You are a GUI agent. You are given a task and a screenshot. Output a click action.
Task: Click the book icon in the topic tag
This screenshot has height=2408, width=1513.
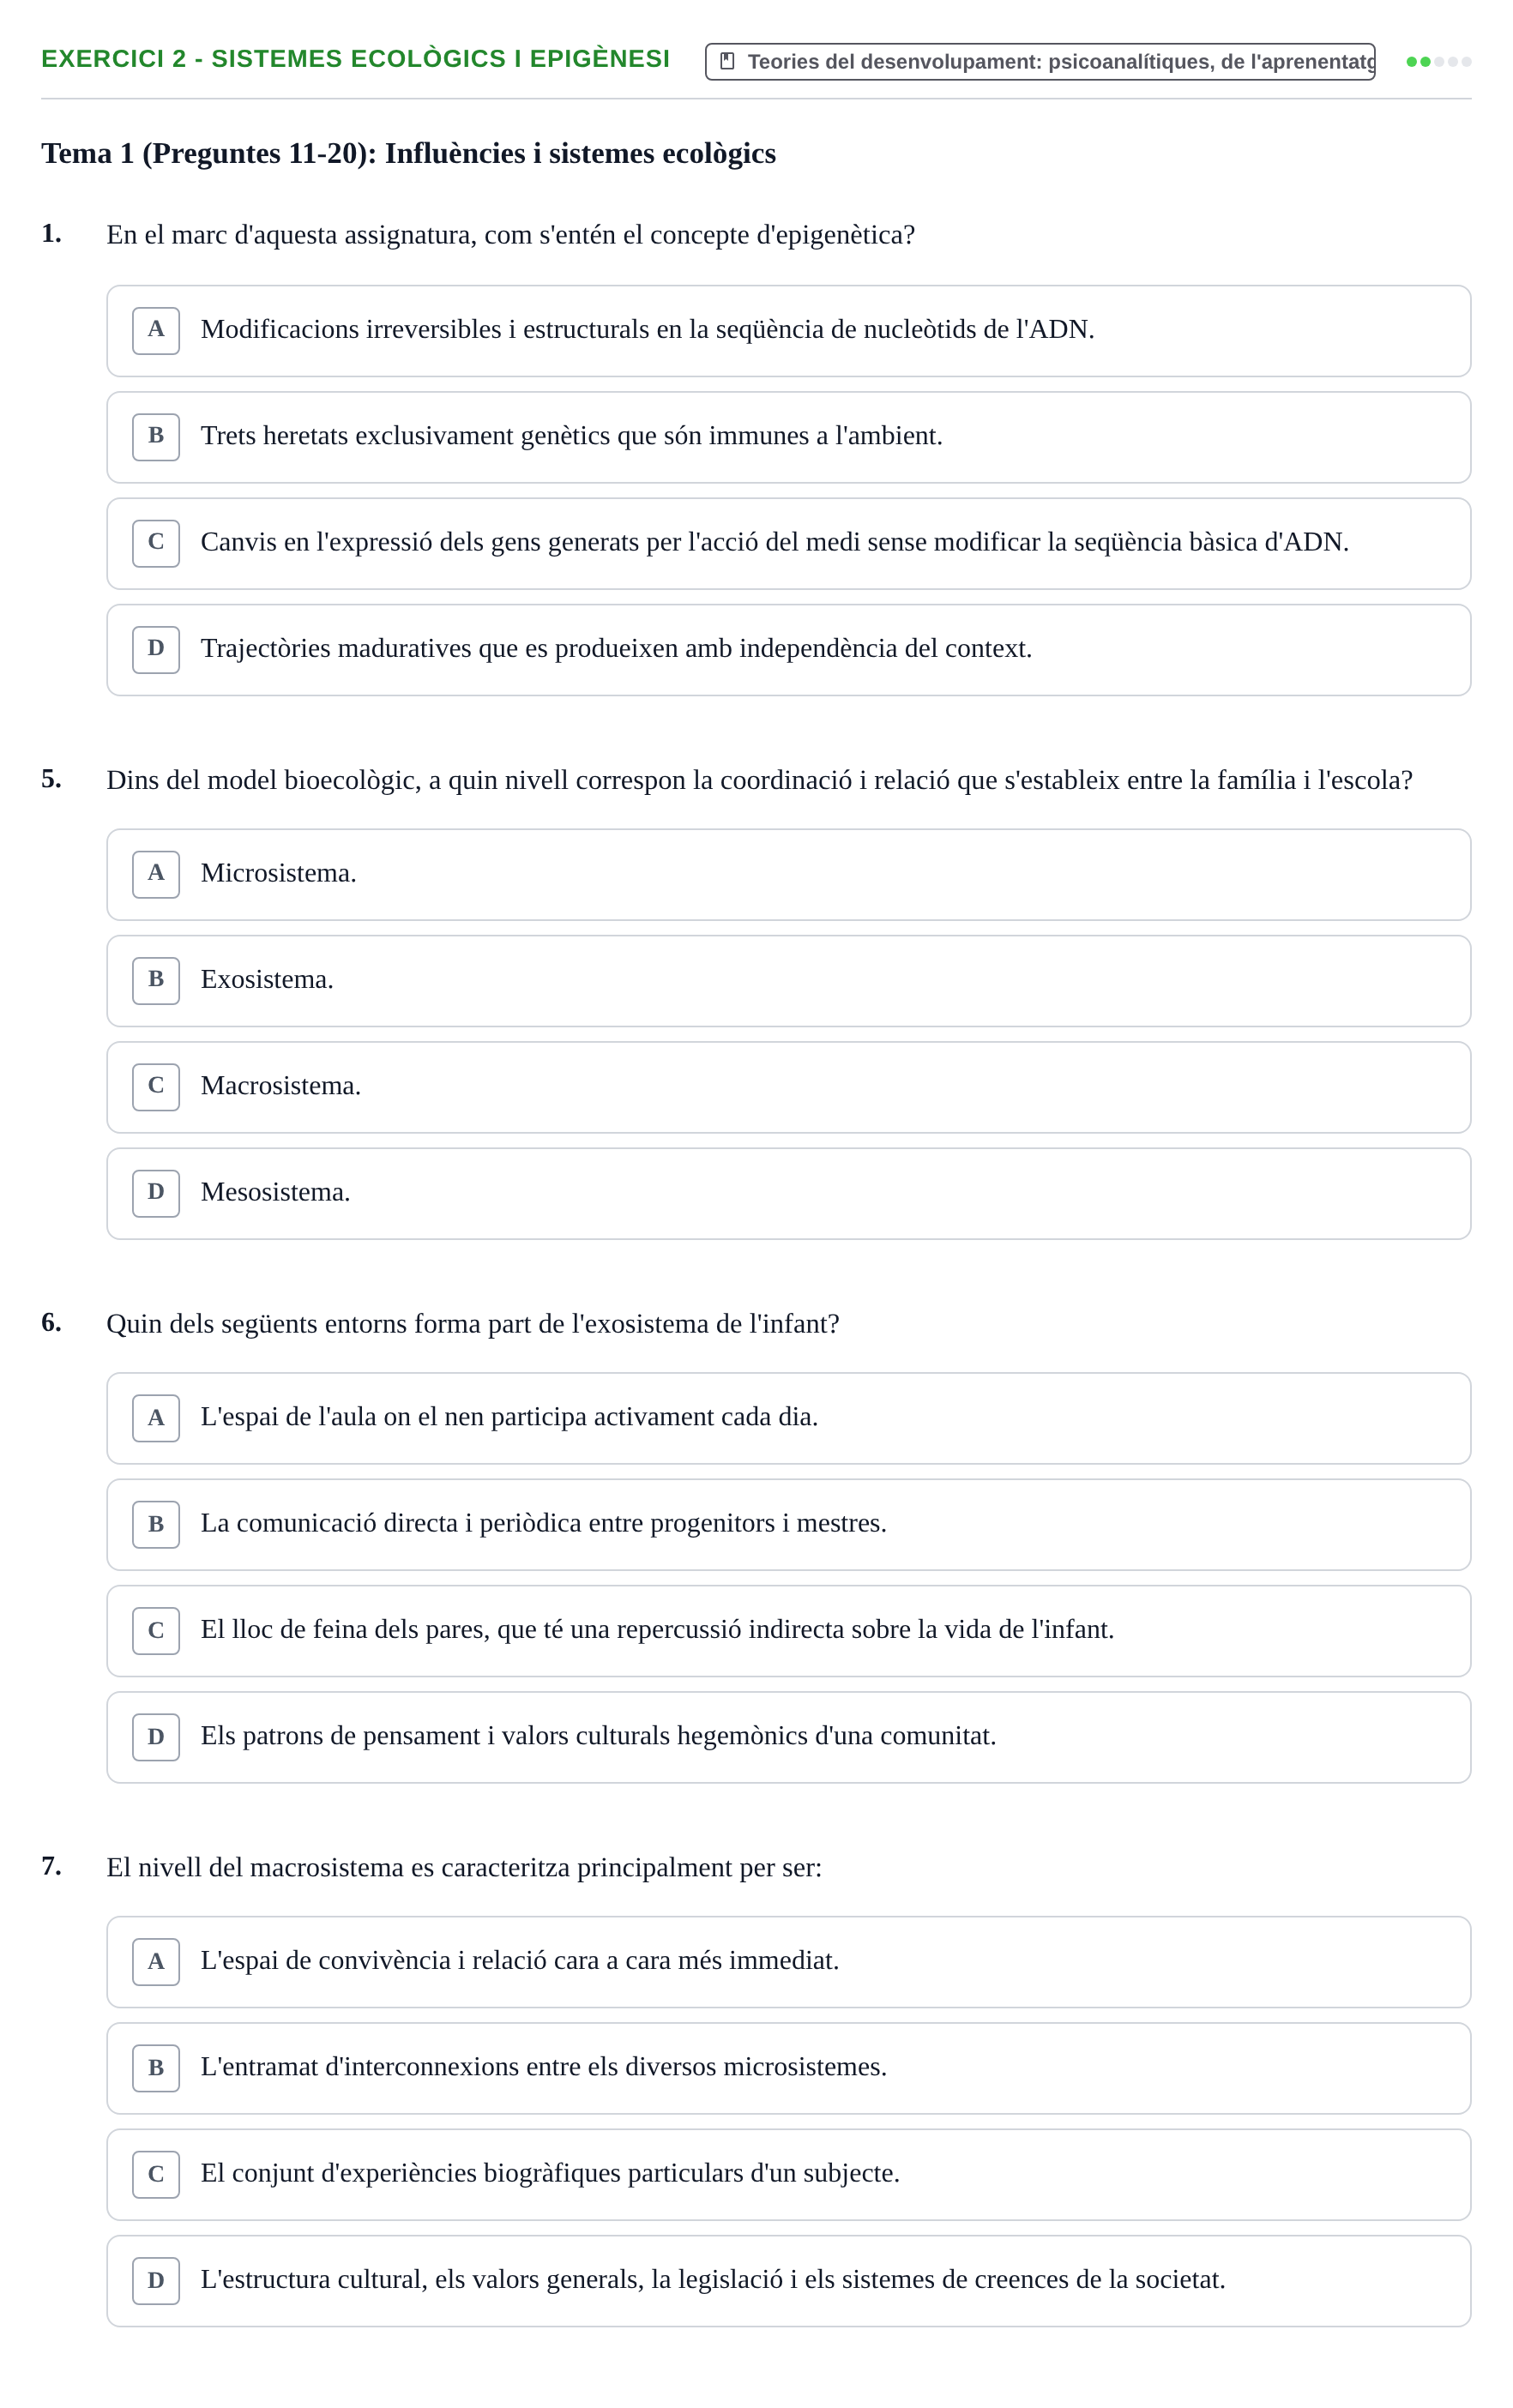727,61
